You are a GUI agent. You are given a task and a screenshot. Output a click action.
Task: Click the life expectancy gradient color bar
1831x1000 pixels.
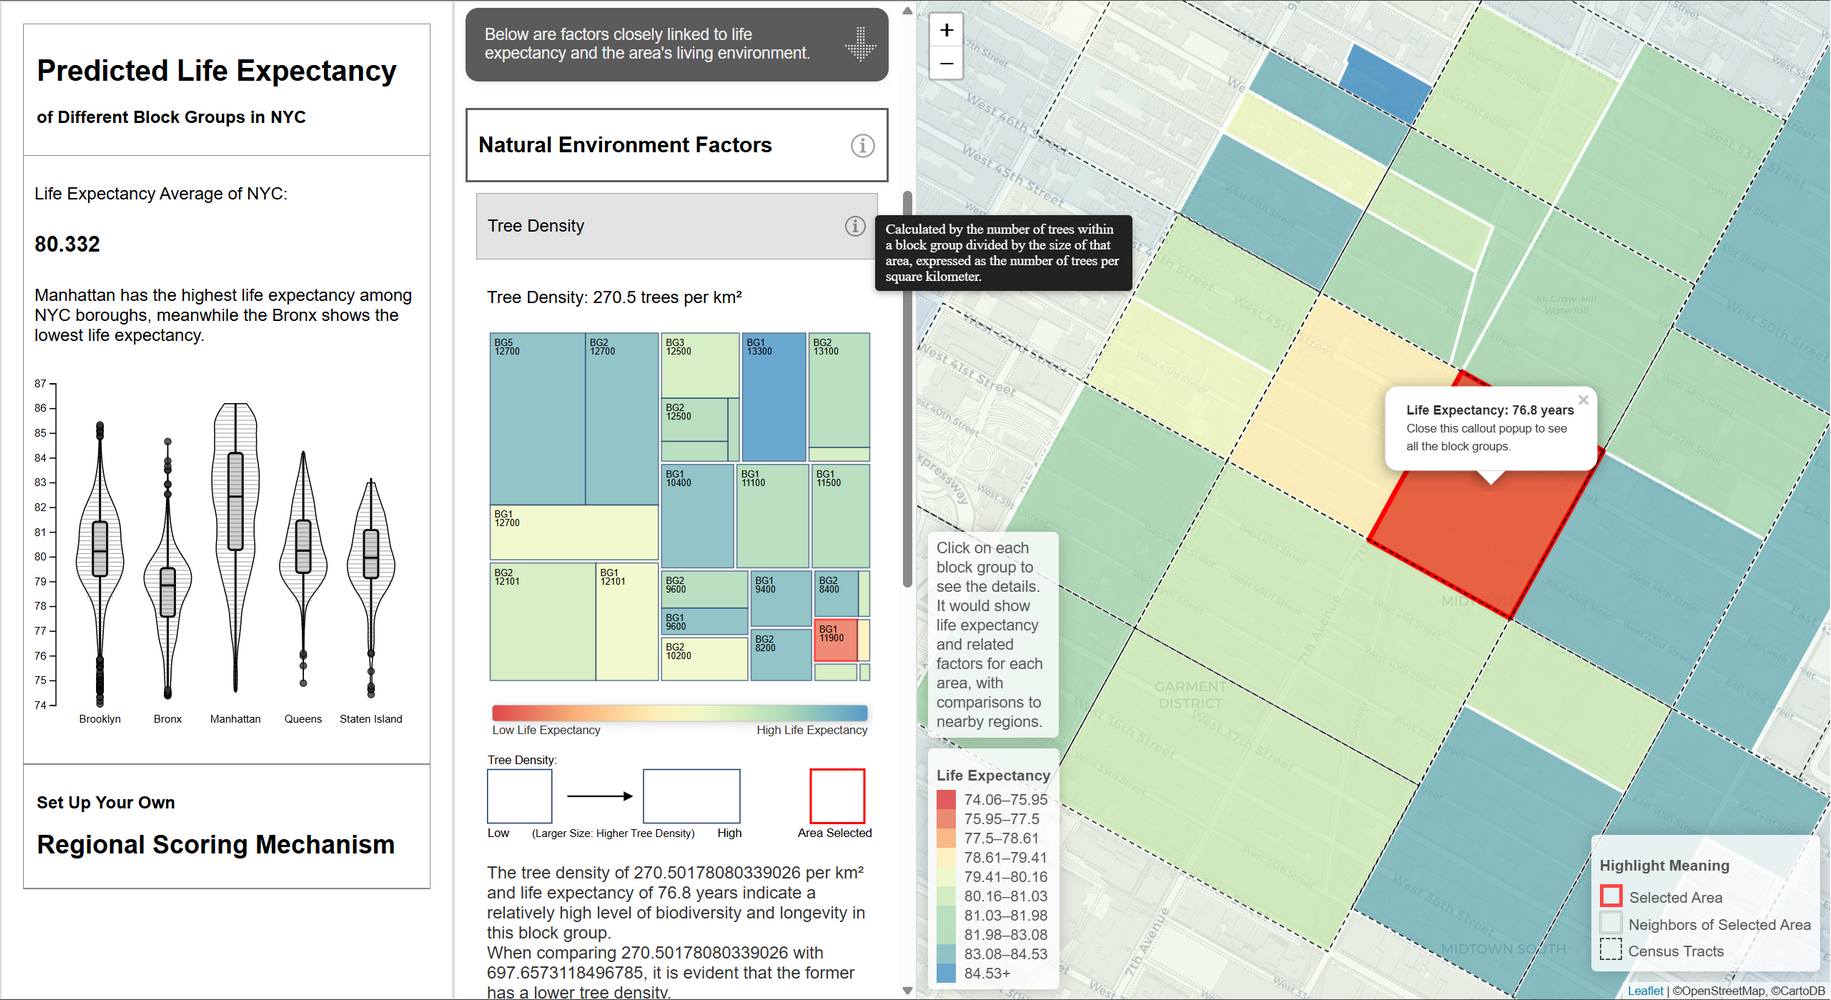680,713
